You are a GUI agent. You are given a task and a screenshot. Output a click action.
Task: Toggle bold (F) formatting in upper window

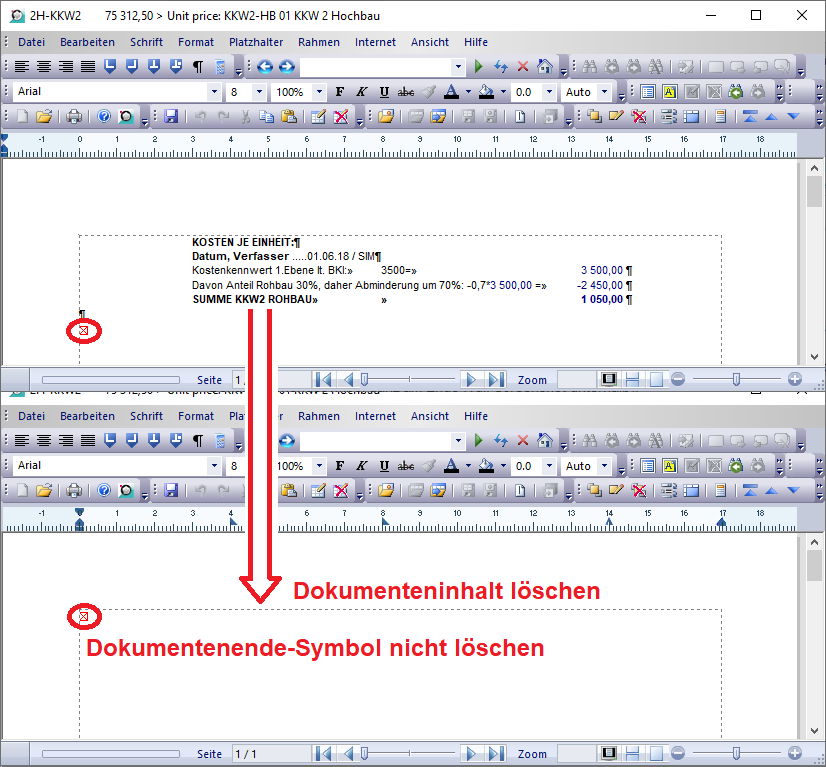click(339, 92)
